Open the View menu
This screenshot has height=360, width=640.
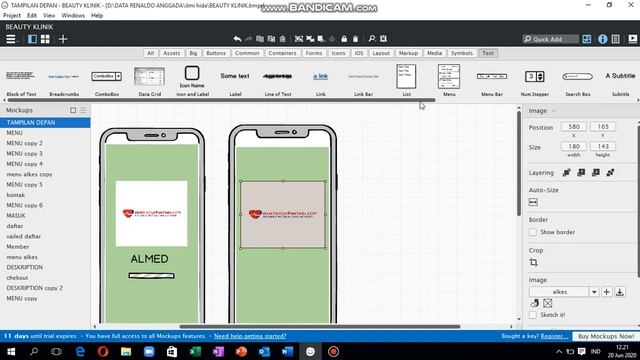pyautogui.click(x=49, y=16)
